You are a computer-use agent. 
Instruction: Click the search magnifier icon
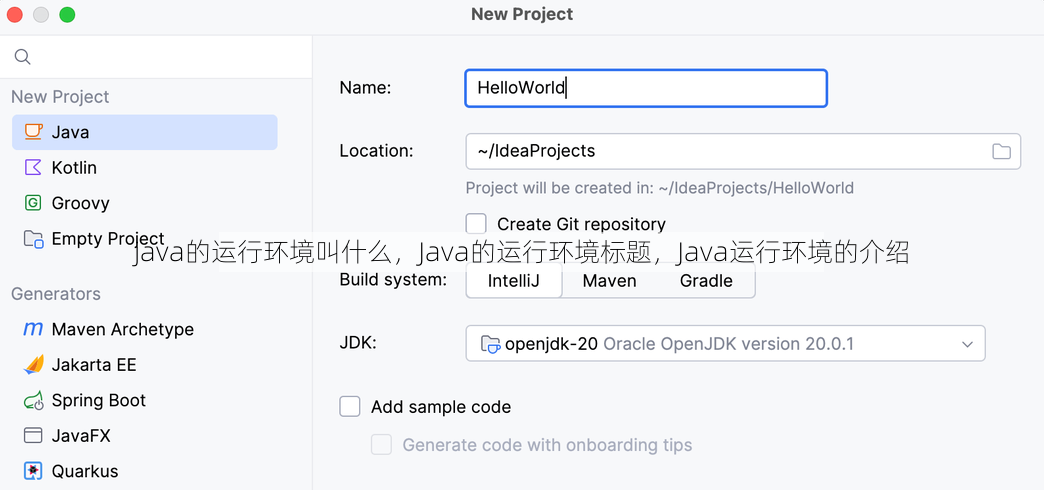(x=23, y=57)
